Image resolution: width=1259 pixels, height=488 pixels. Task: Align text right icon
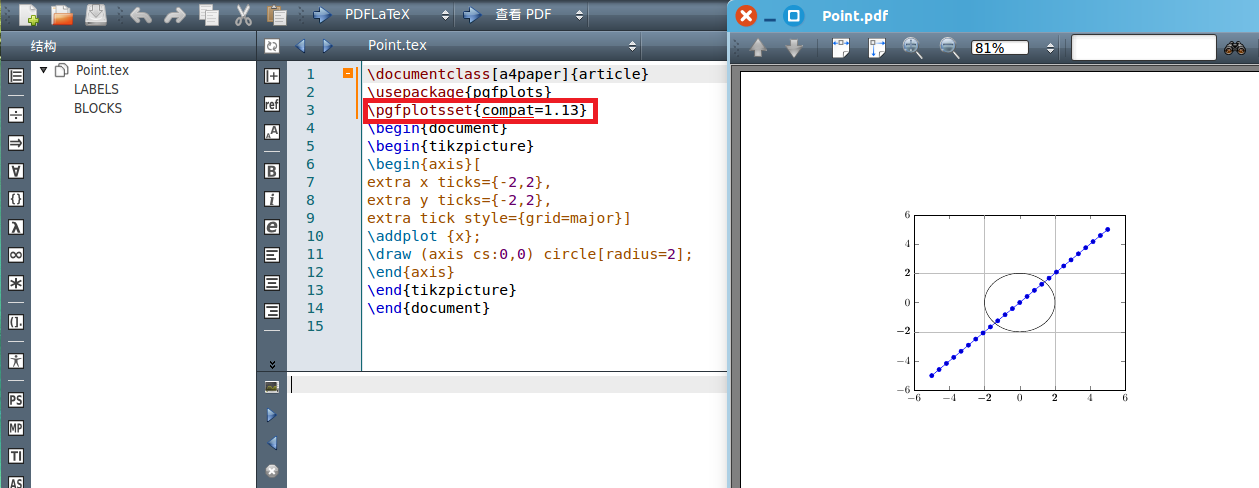271,311
